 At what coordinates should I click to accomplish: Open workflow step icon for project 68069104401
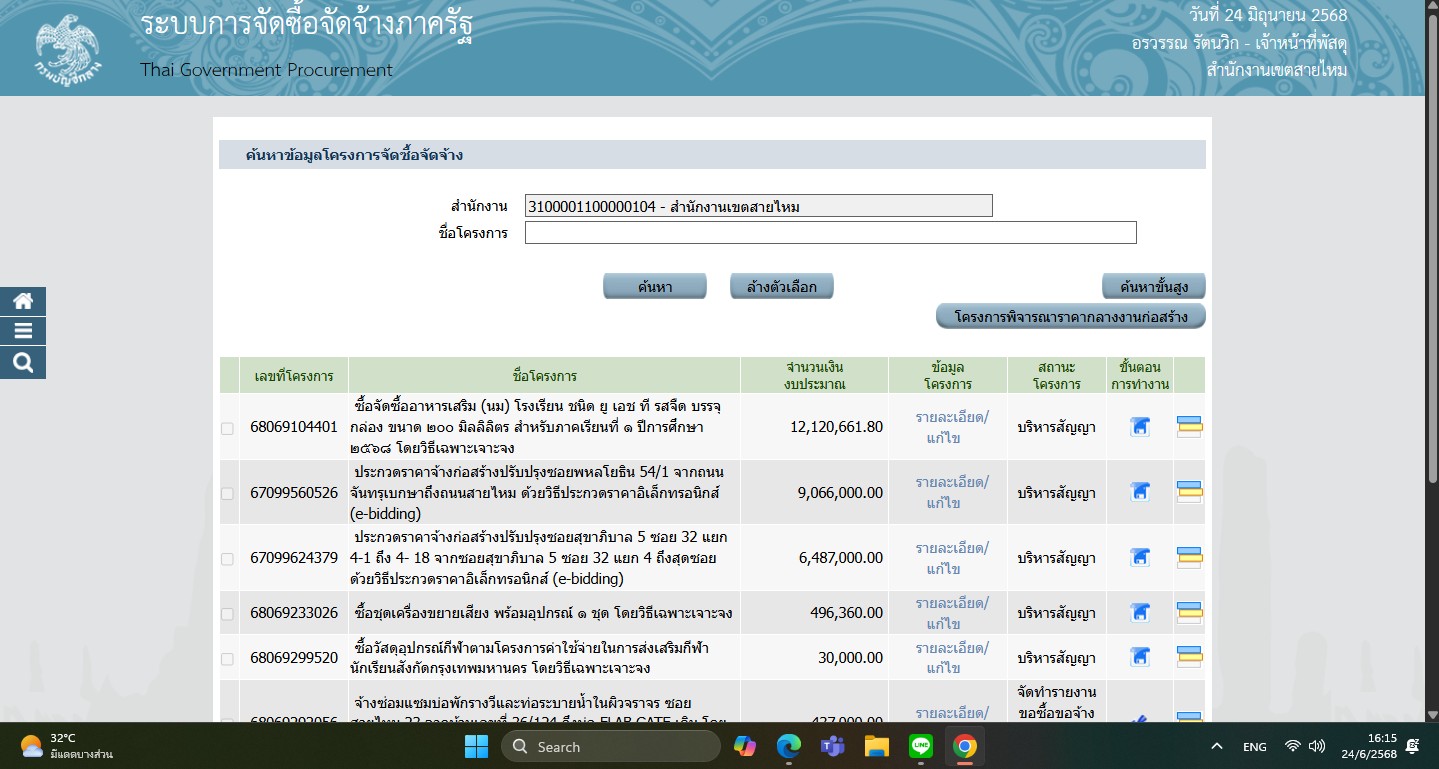point(1139,427)
